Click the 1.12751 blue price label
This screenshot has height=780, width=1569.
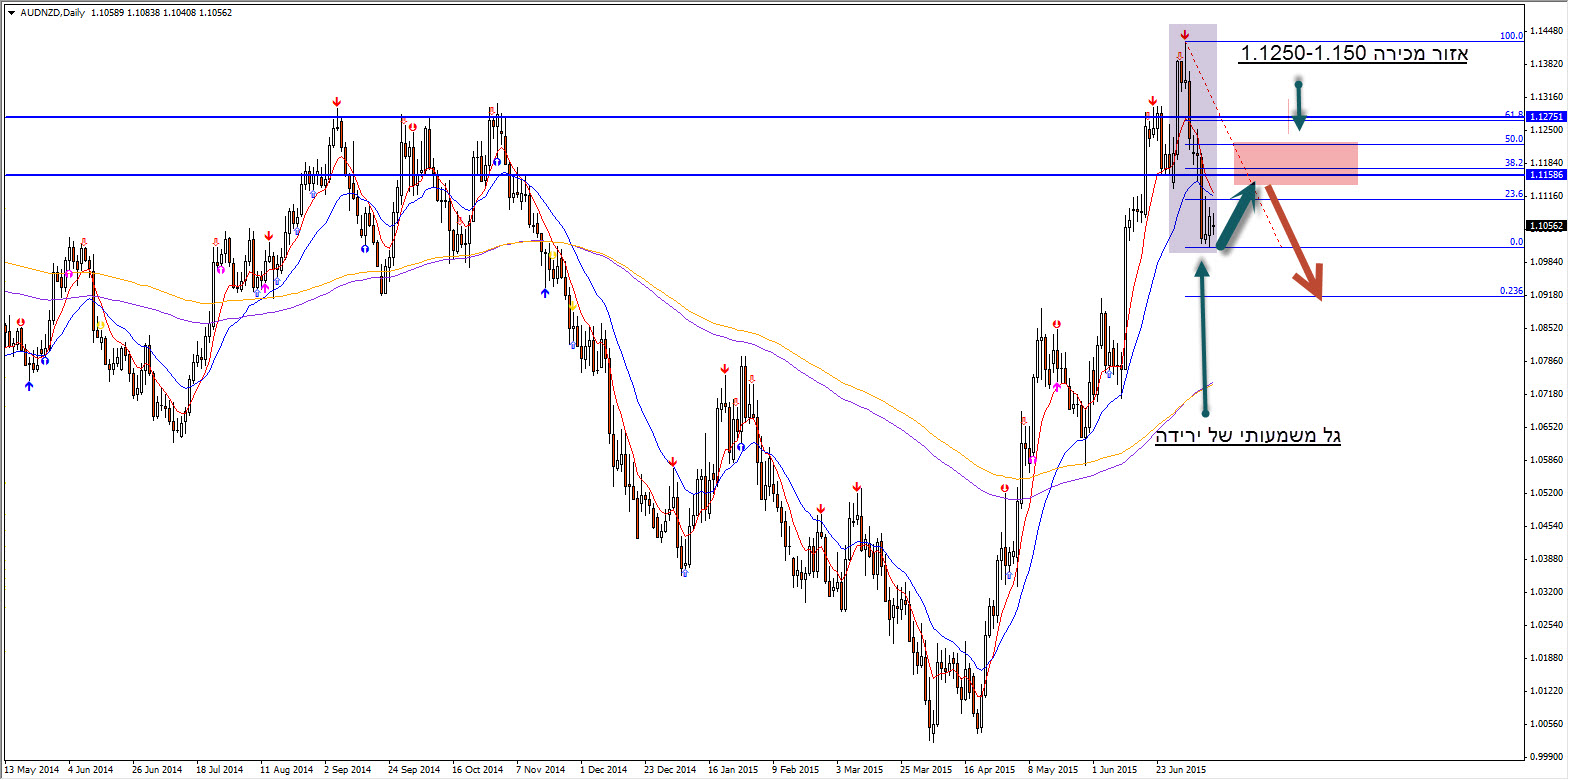pos(1546,117)
